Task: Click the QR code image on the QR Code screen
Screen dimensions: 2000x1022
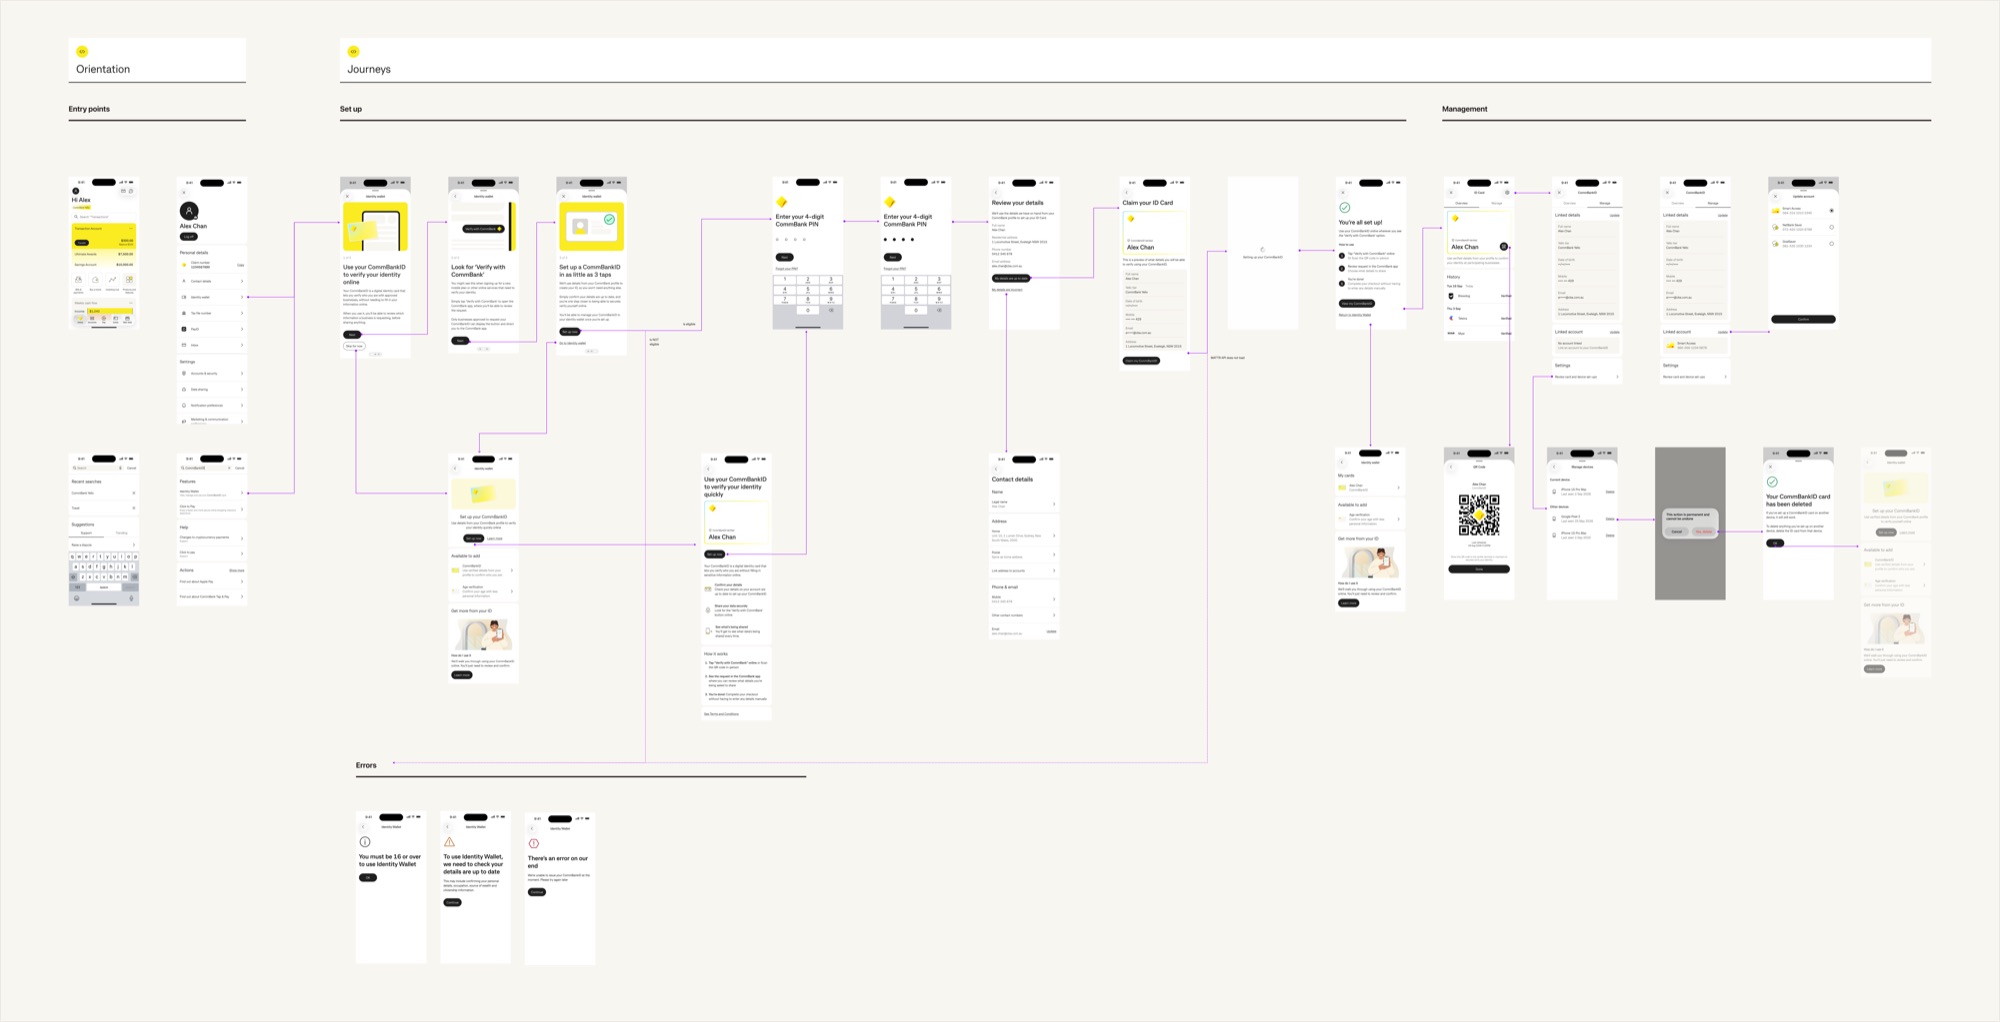Action: pos(1479,516)
